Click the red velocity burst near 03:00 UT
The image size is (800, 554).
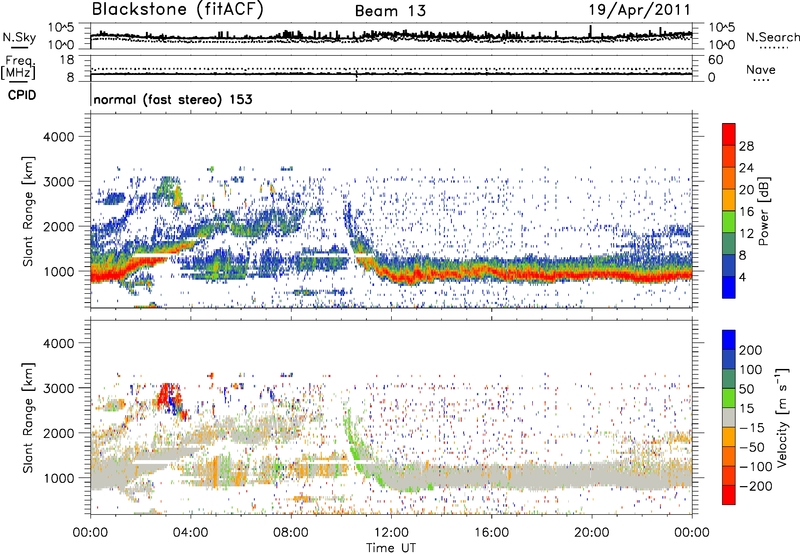coord(165,395)
